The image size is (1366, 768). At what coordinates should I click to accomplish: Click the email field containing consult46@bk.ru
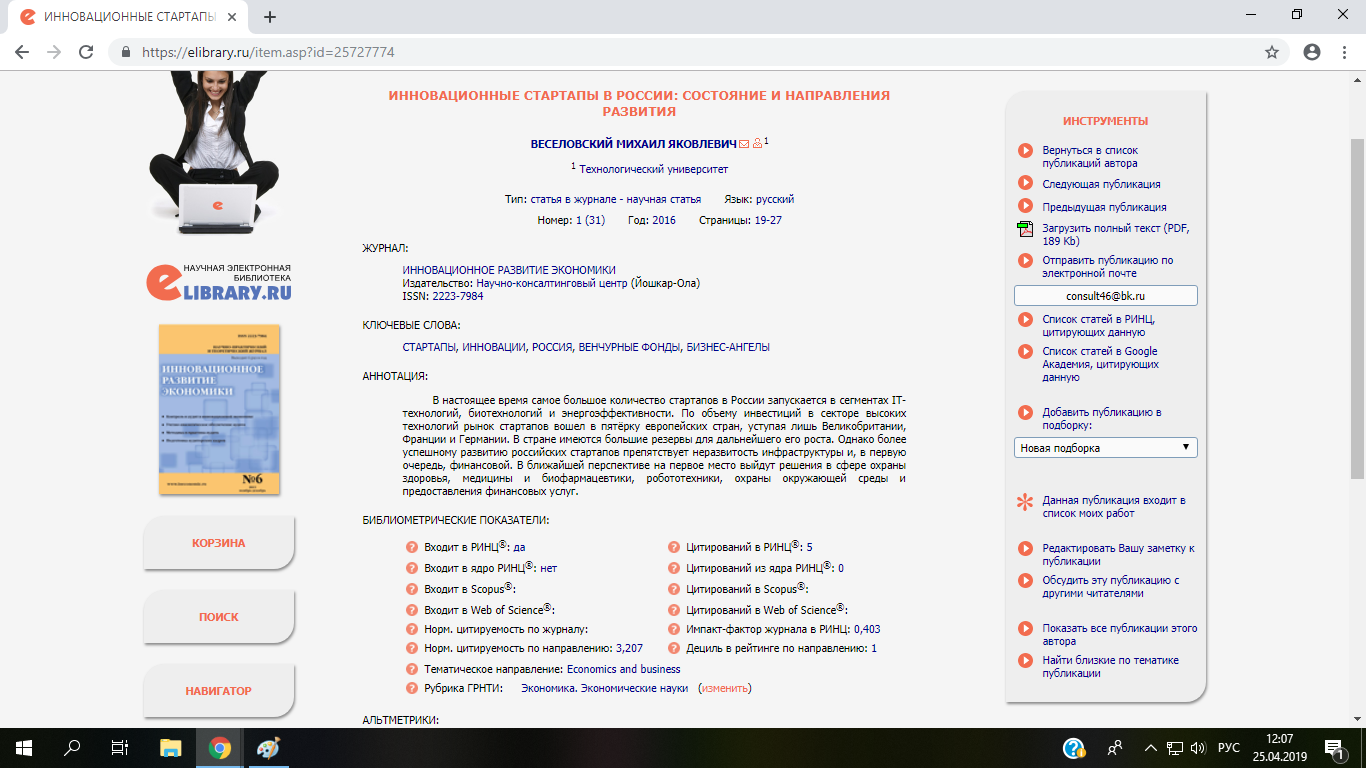pos(1105,296)
